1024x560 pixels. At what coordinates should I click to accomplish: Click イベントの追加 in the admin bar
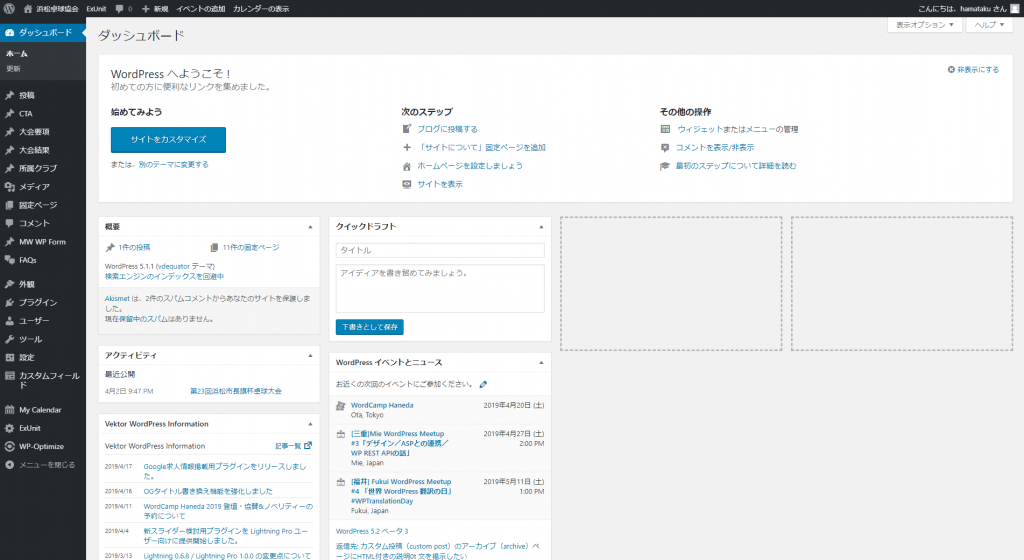(200, 8)
